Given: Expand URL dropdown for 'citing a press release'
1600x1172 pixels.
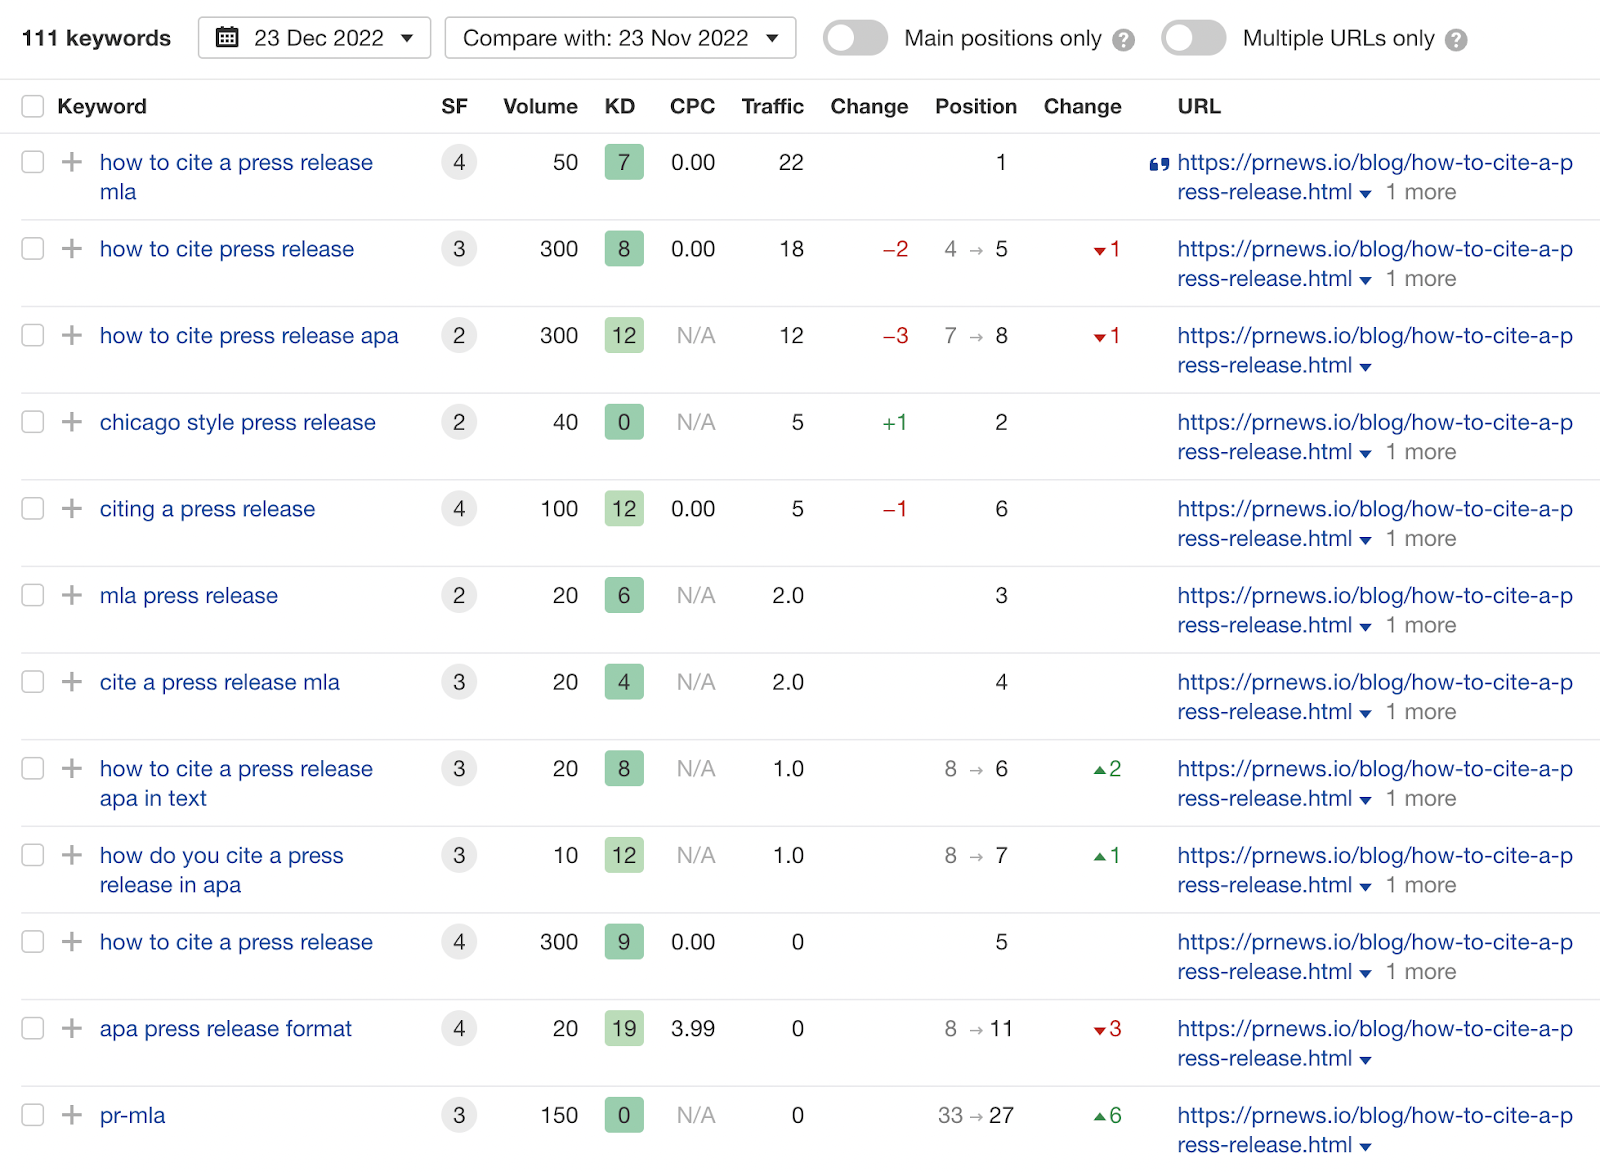Looking at the screenshot, I should click(1365, 540).
